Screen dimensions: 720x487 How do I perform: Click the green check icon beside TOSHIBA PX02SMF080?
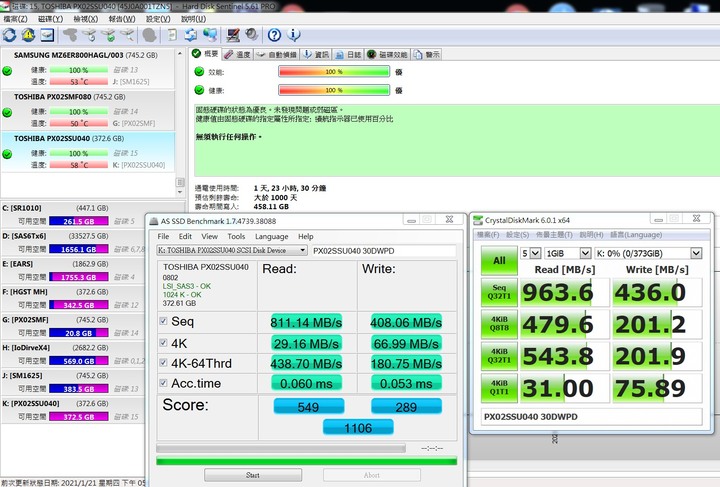pos(7,112)
